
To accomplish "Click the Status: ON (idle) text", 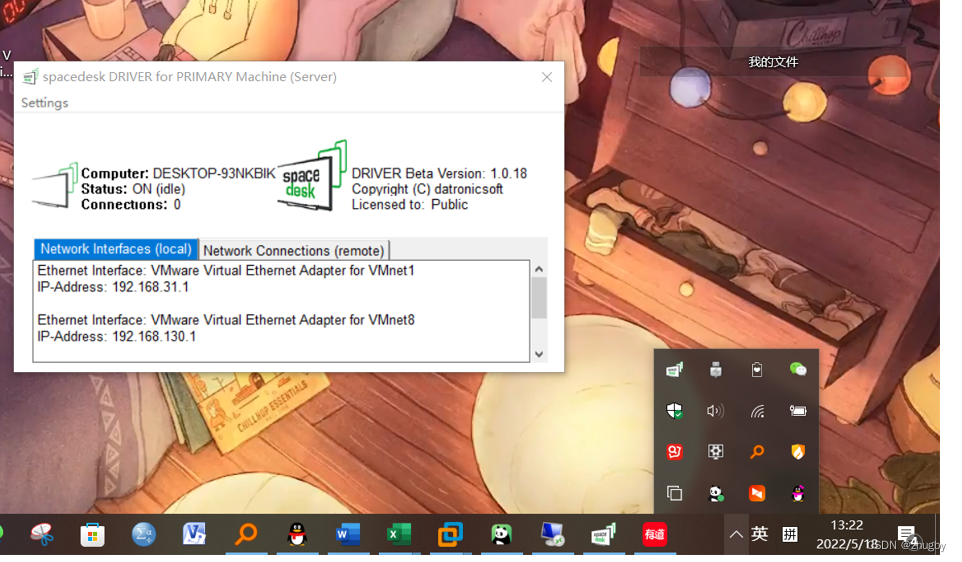I will coord(133,189).
